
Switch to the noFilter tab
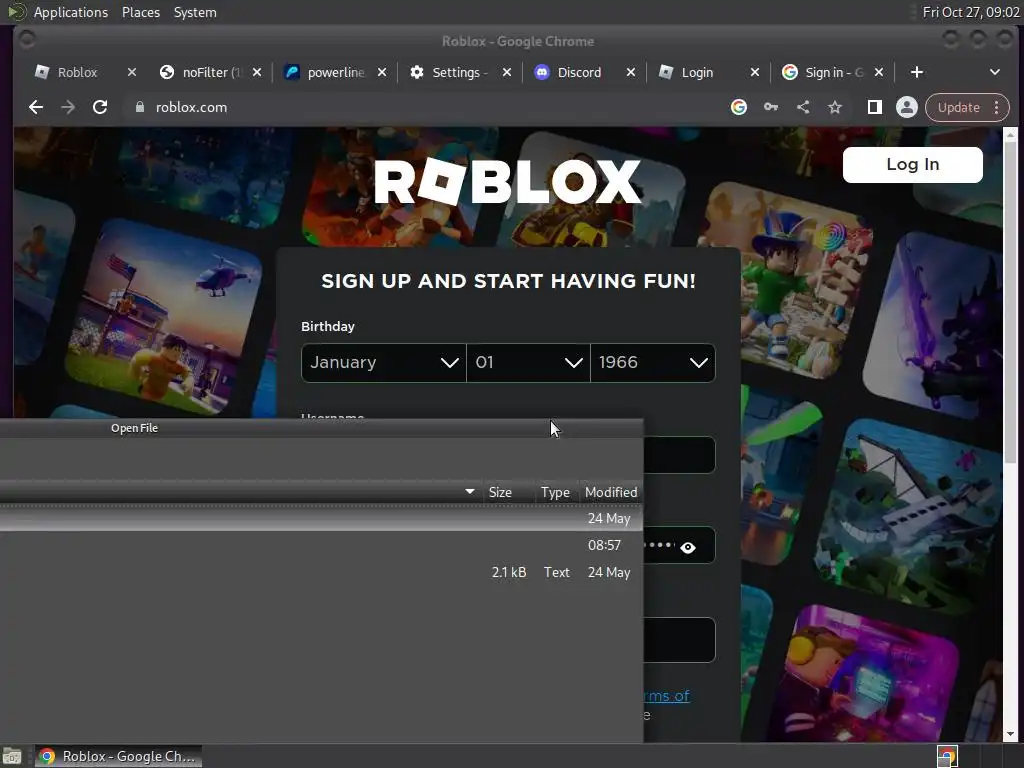click(x=211, y=72)
